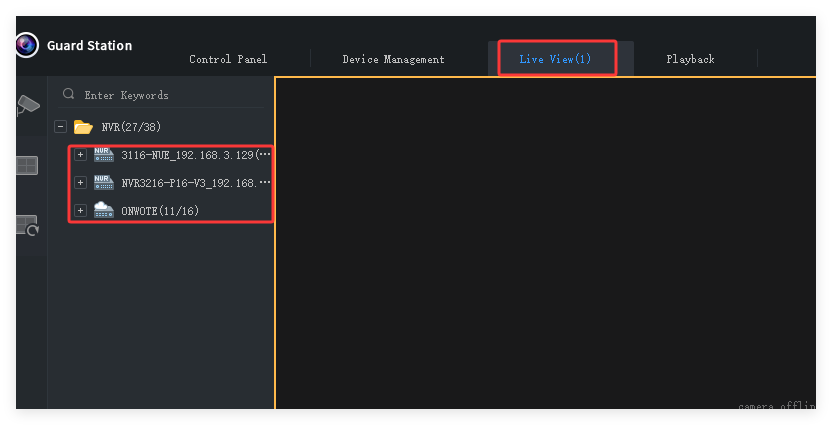Click the search magnifier icon
The width and height of the screenshot is (832, 425).
(x=69, y=95)
